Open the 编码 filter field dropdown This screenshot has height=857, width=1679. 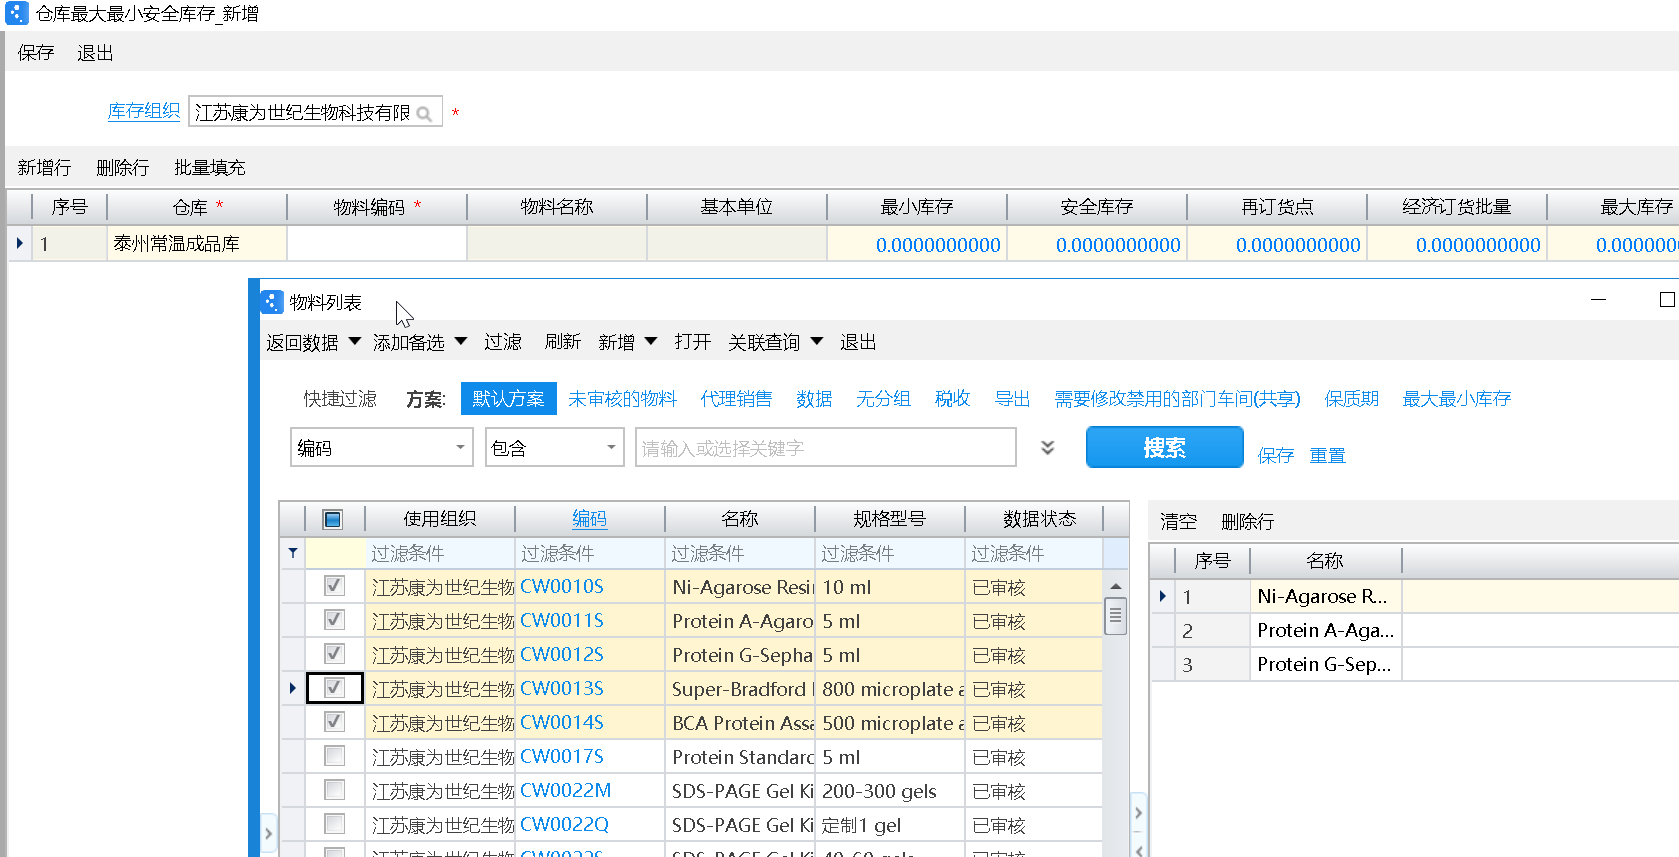pyautogui.click(x=460, y=448)
